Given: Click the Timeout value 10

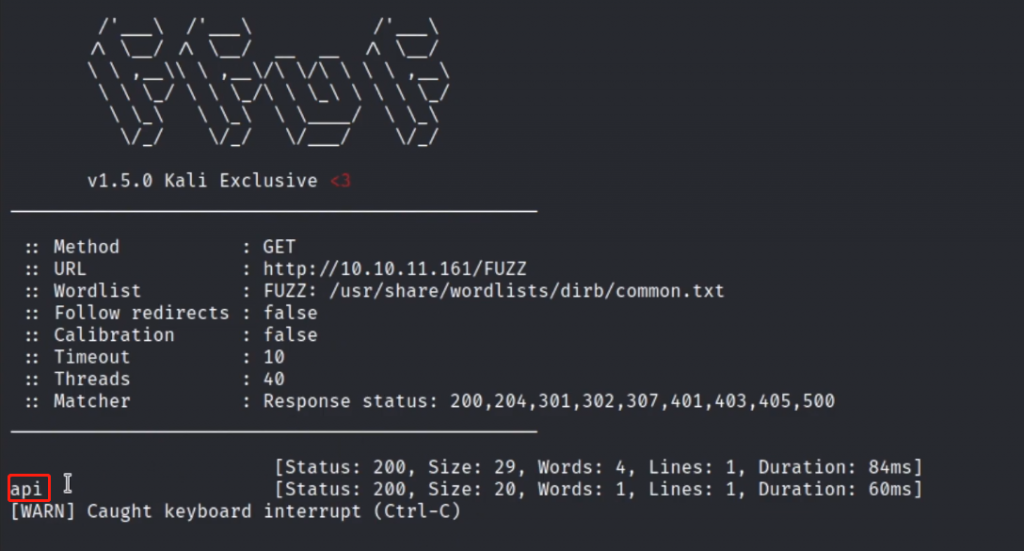Looking at the screenshot, I should click(x=273, y=357).
